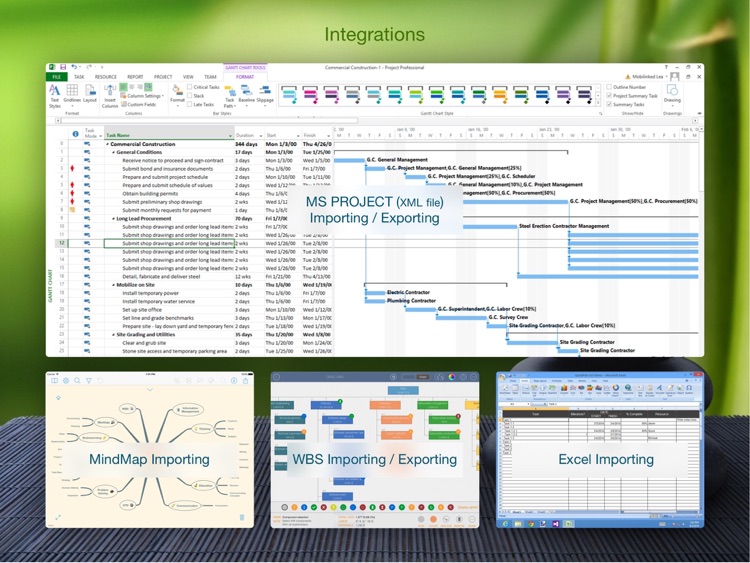The image size is (750, 563).
Task: Click the search magnifier in MindMap toolbar
Action: click(x=77, y=381)
